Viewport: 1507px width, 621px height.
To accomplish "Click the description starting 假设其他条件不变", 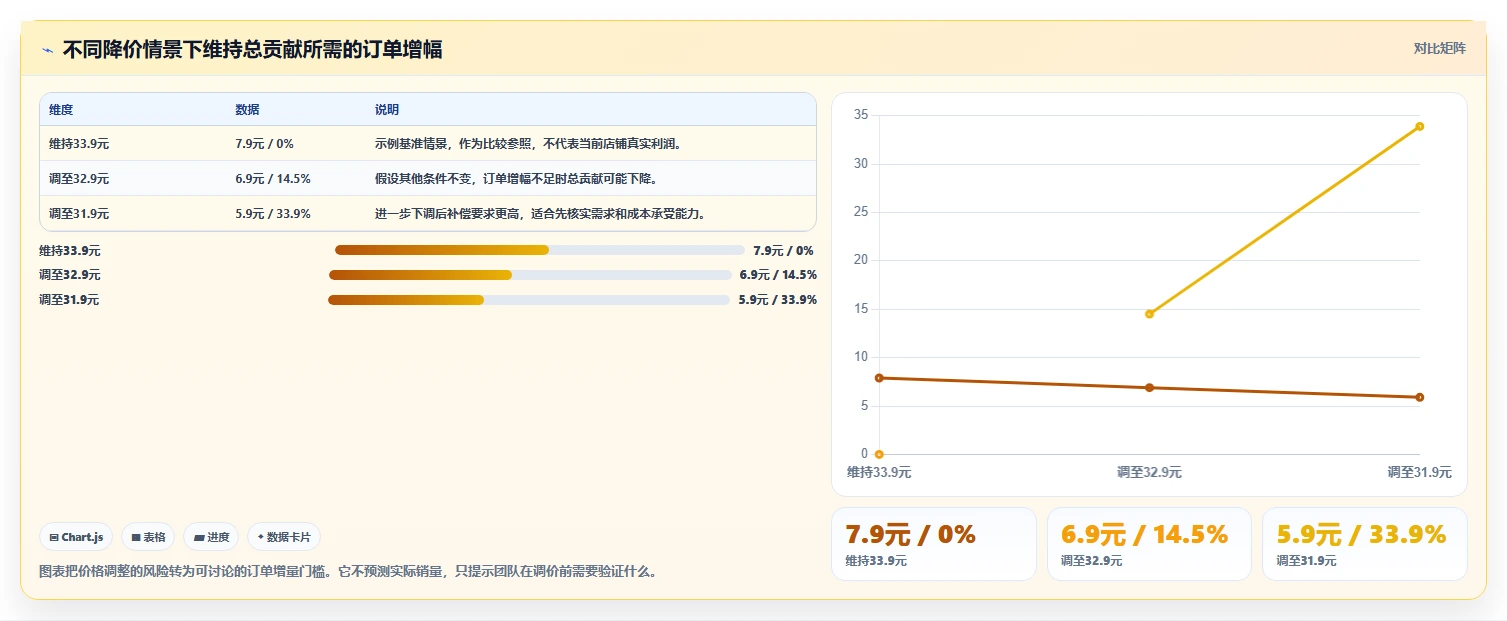I will pyautogui.click(x=516, y=179).
